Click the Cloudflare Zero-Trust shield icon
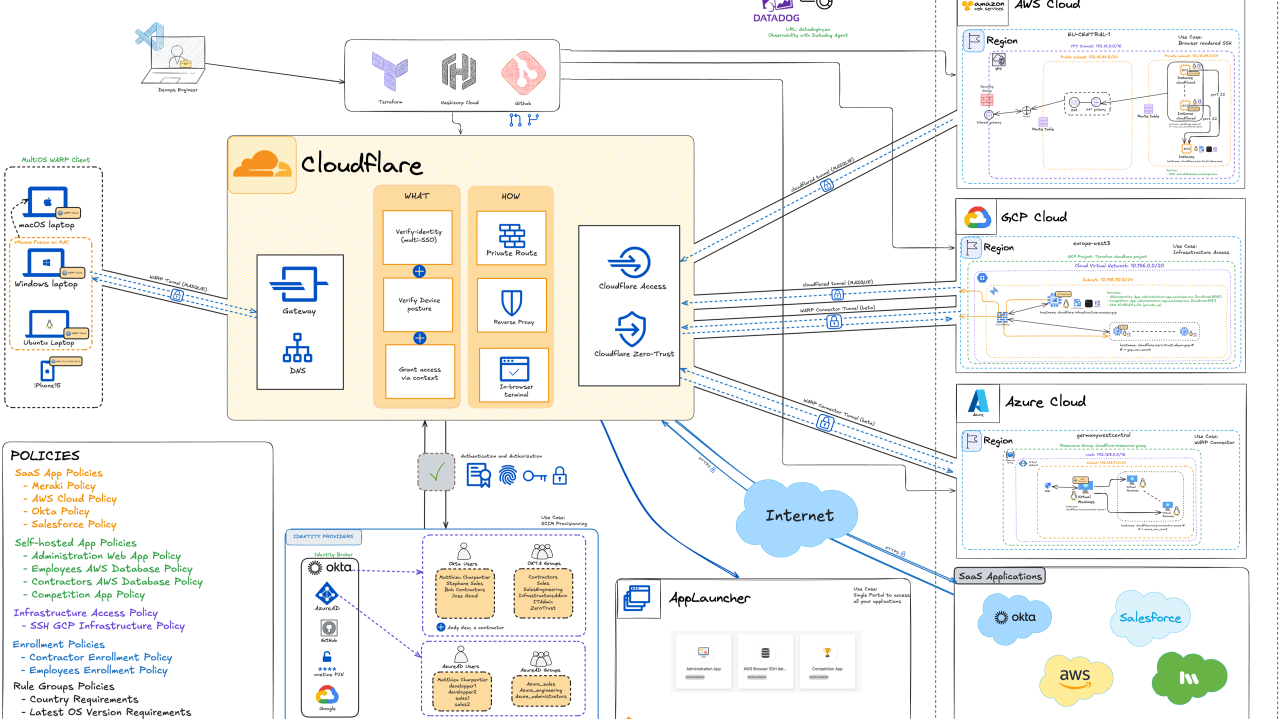 [631, 328]
